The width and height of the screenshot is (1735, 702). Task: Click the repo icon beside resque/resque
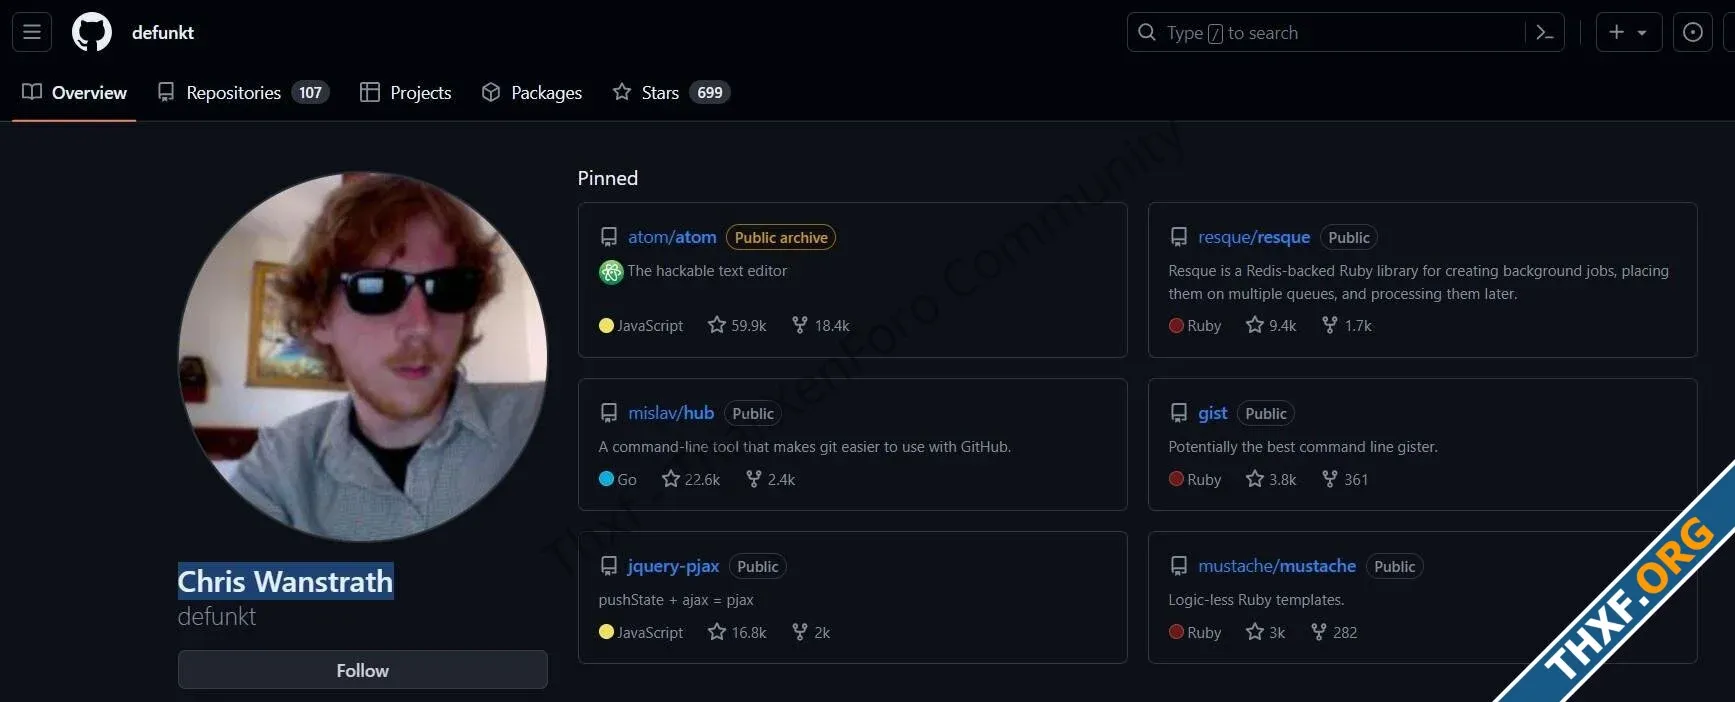coord(1179,237)
